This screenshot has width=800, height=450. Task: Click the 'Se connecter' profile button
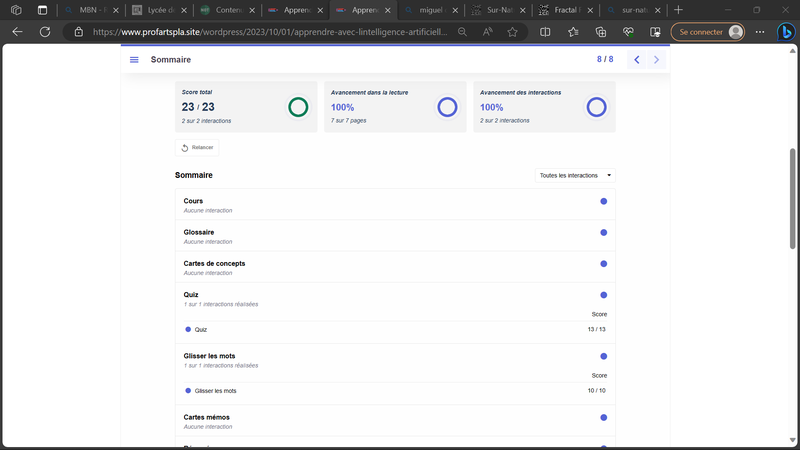[708, 32]
